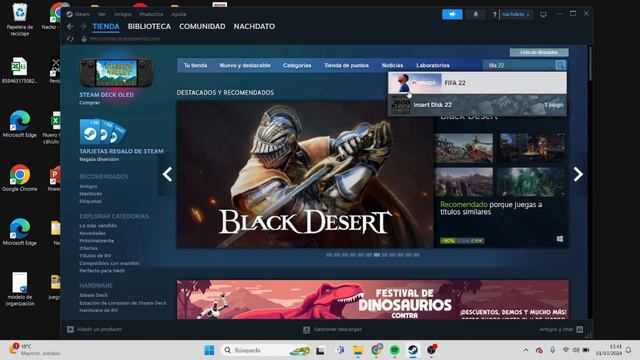Click the Lista de deseados button
This screenshot has width=640, height=360.
click(x=539, y=52)
